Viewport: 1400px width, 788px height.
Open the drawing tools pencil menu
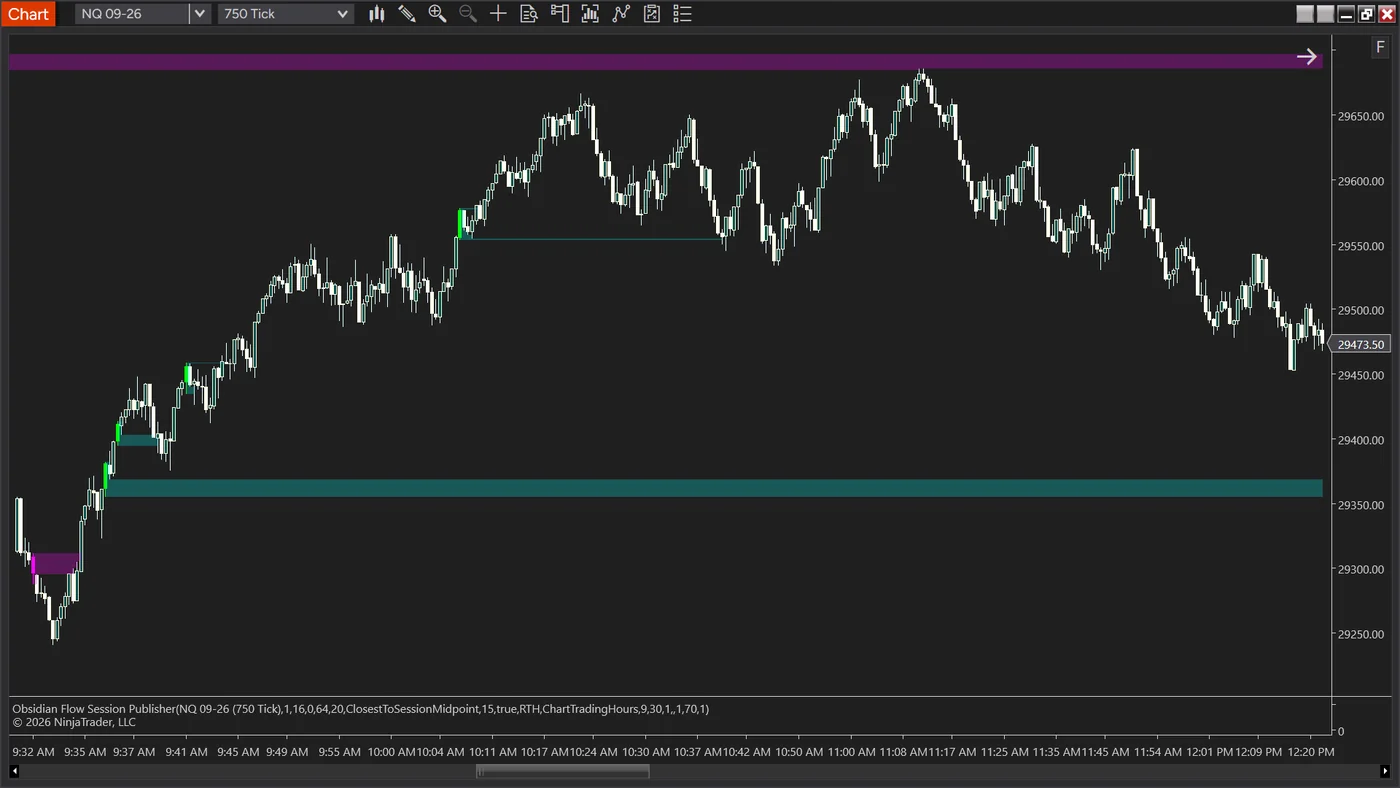click(407, 14)
